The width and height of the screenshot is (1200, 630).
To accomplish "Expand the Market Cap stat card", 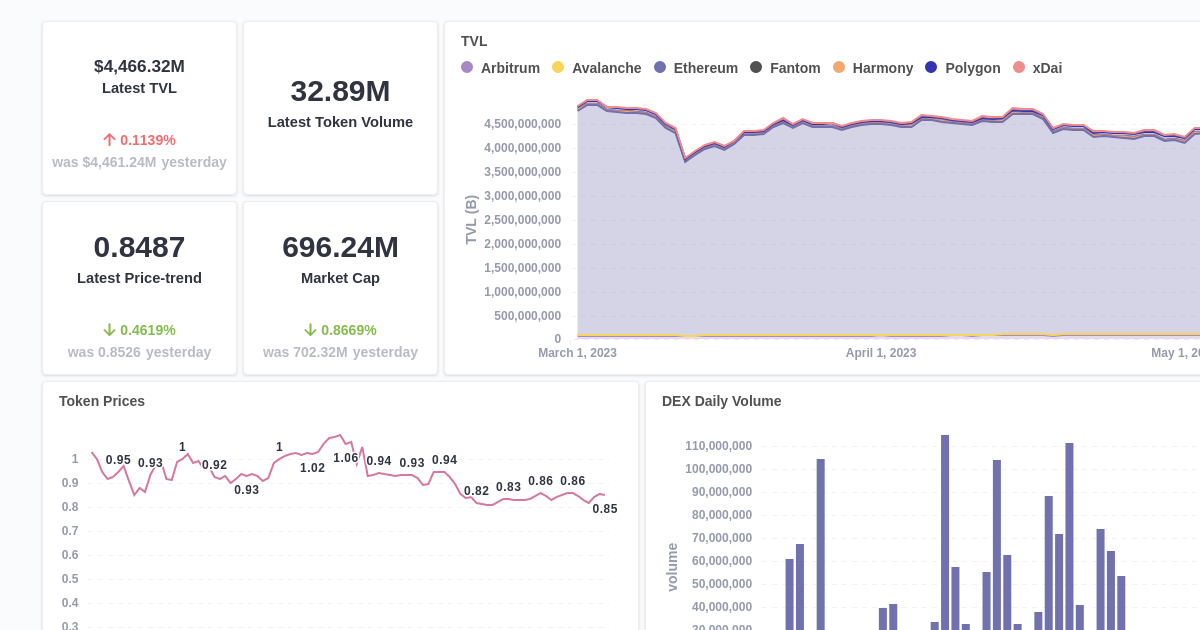I will point(340,288).
